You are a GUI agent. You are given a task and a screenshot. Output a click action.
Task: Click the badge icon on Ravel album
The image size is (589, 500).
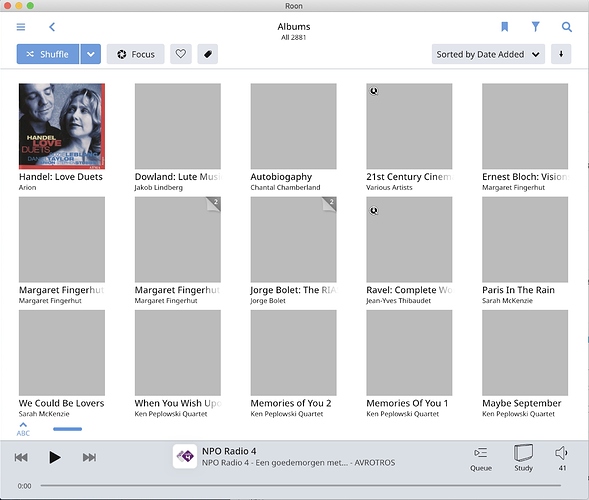click(374, 211)
